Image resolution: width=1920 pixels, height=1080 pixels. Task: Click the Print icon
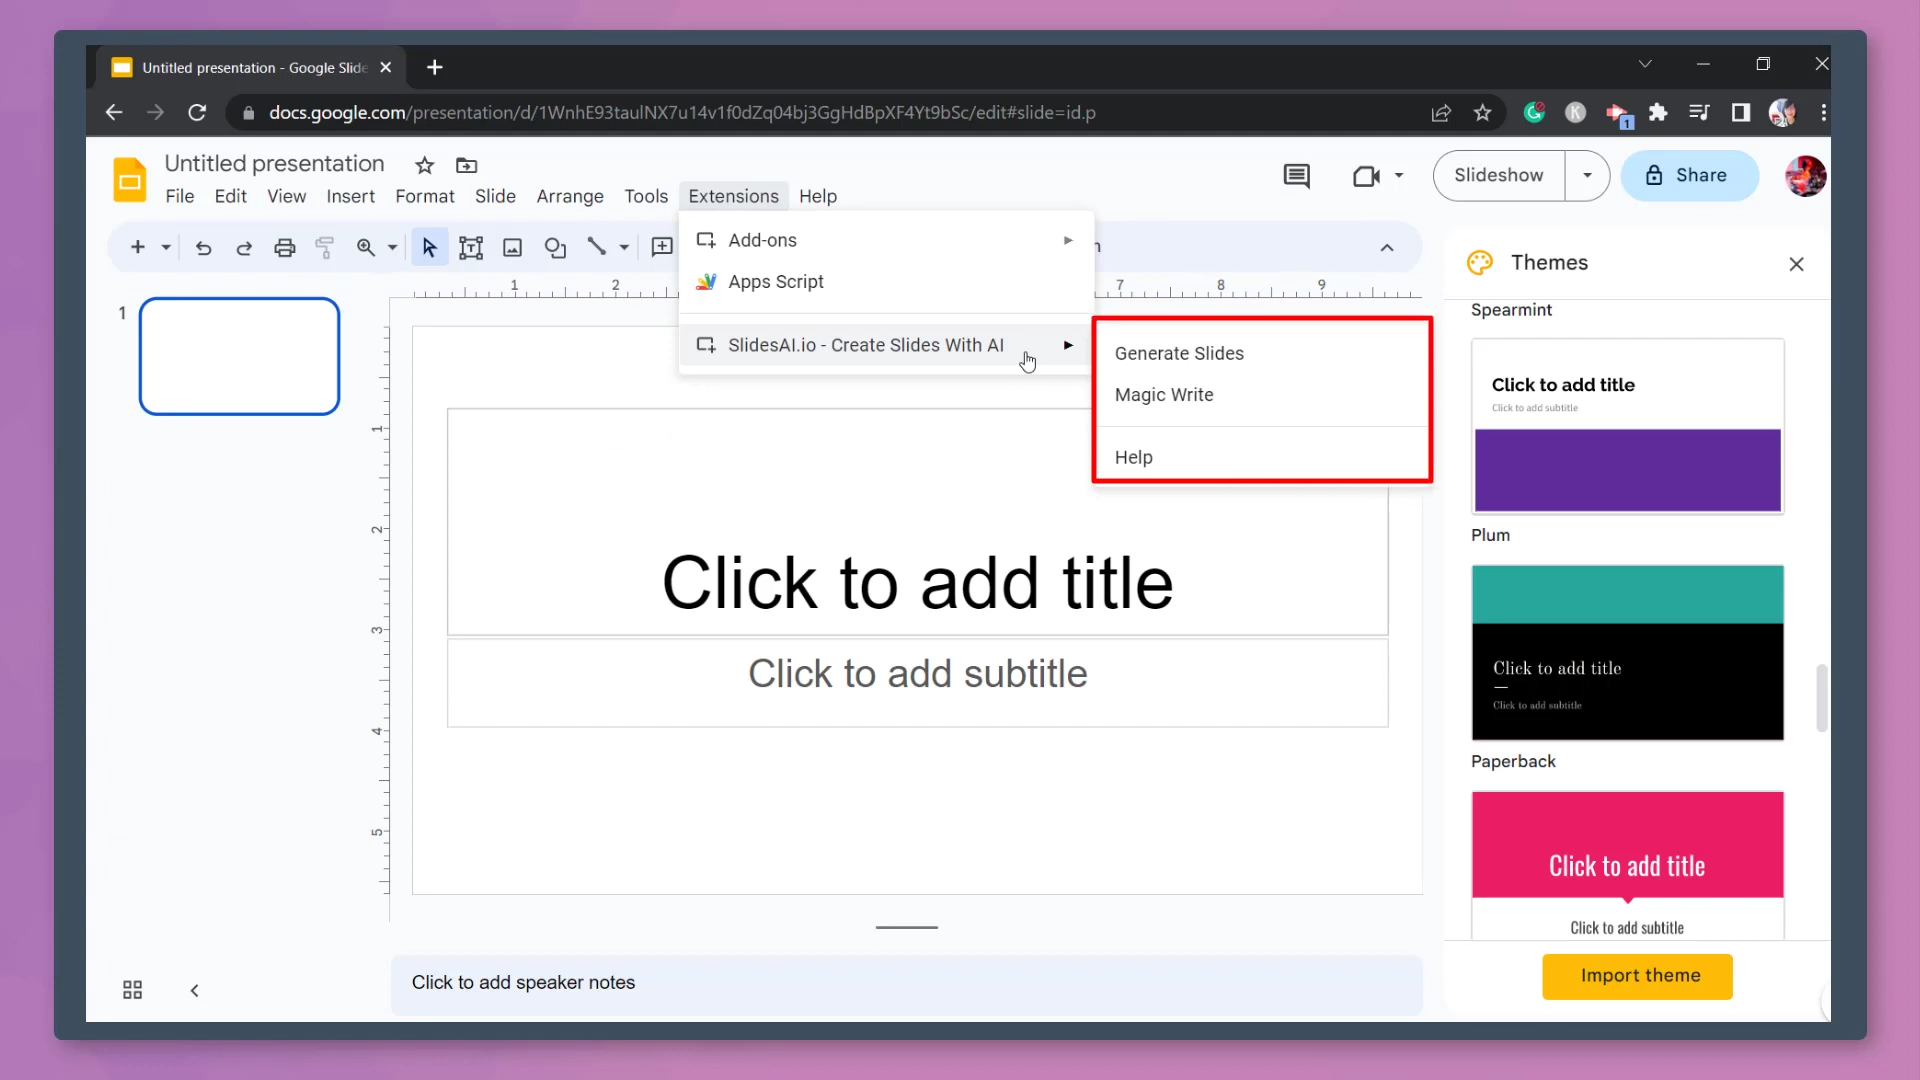point(285,247)
